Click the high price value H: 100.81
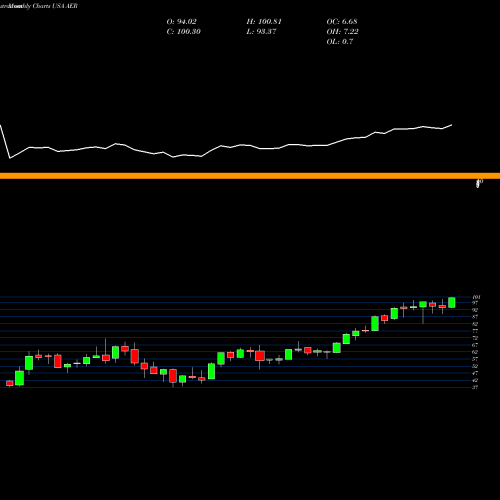 coord(264,22)
